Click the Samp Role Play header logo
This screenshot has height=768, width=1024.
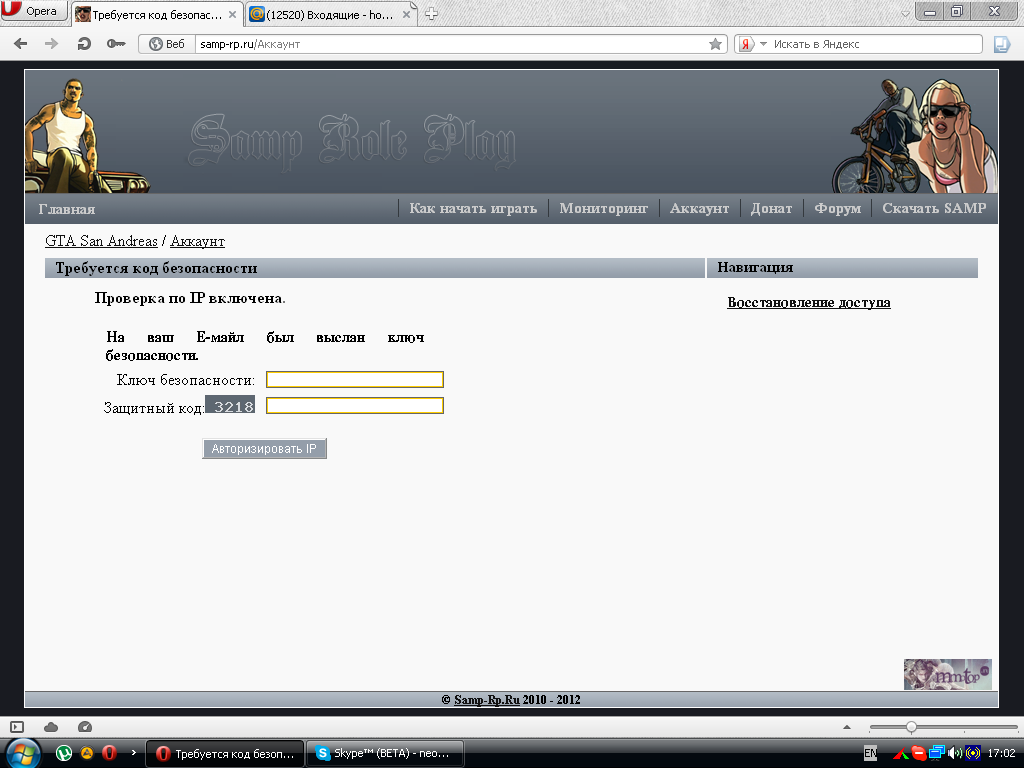tap(353, 142)
